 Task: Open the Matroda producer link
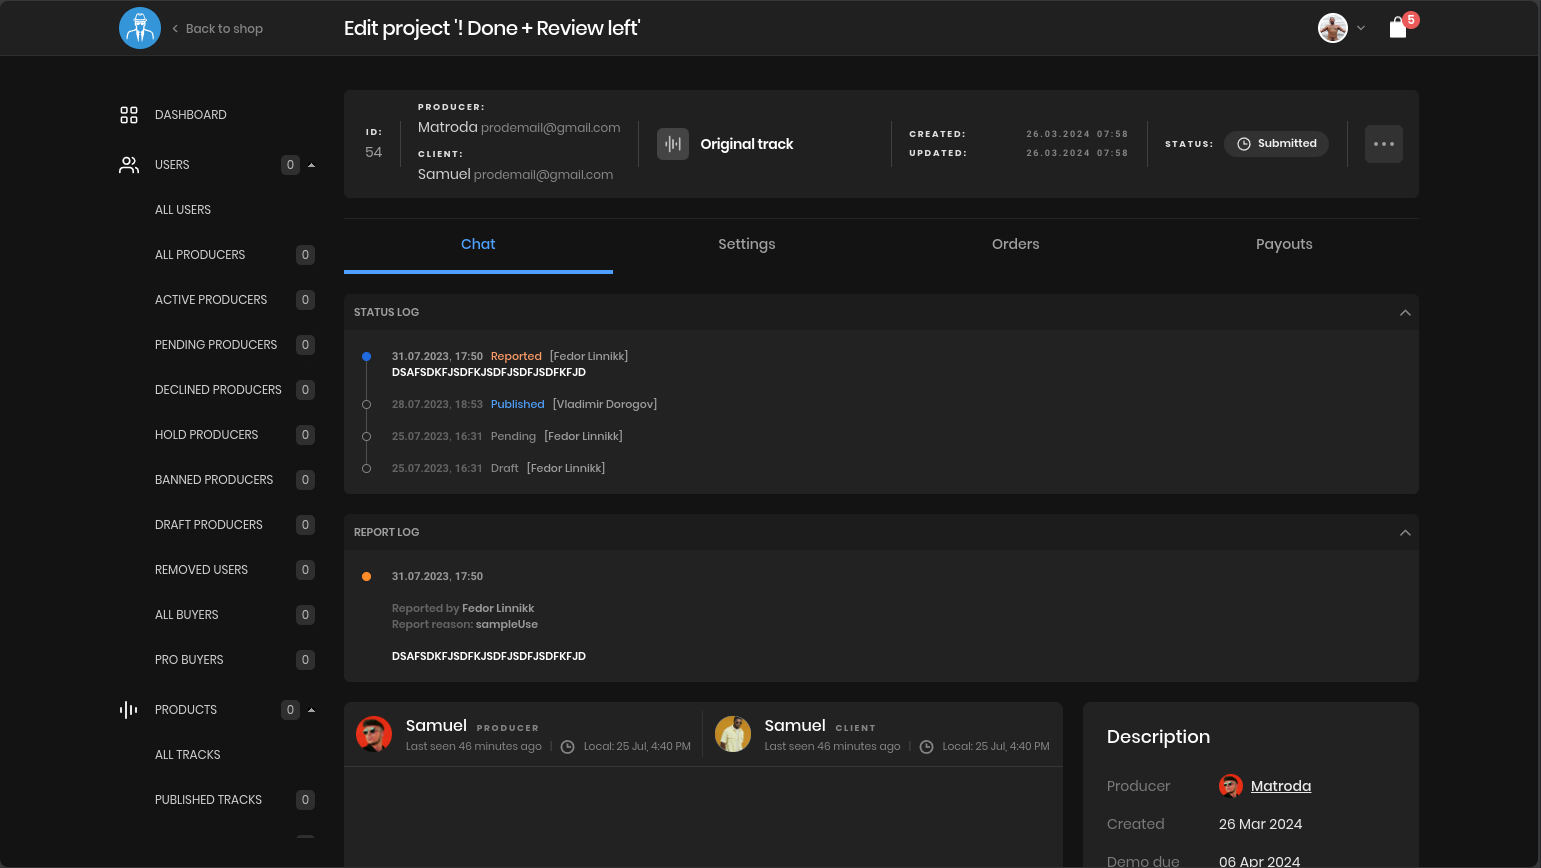1281,786
